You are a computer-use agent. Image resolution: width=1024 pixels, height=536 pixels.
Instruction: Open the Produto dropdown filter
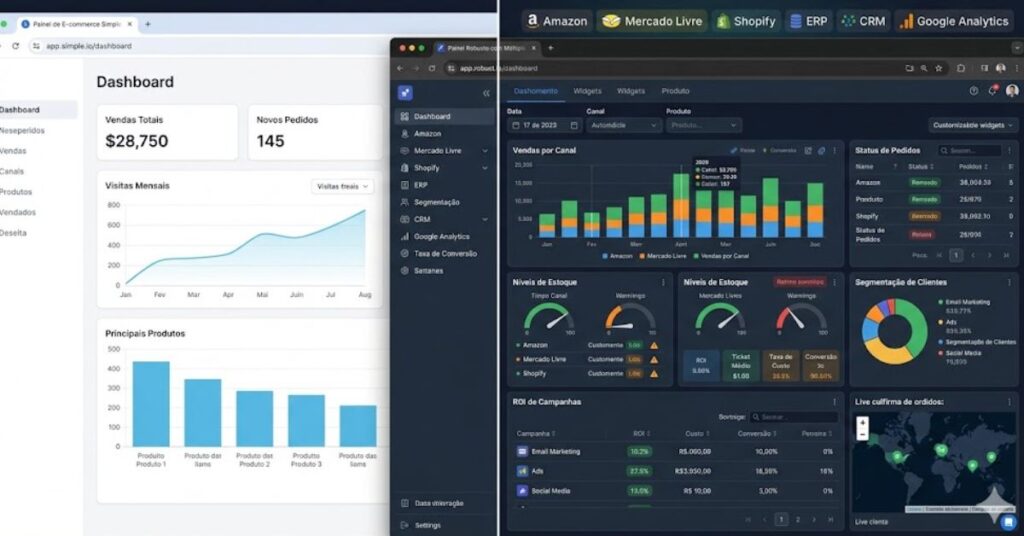click(x=703, y=125)
